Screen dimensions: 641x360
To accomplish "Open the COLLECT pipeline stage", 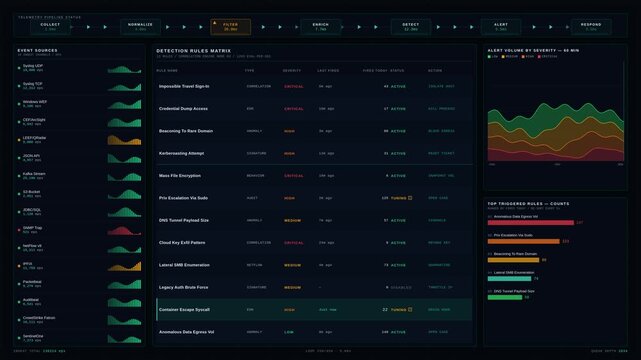I will tap(50, 27).
